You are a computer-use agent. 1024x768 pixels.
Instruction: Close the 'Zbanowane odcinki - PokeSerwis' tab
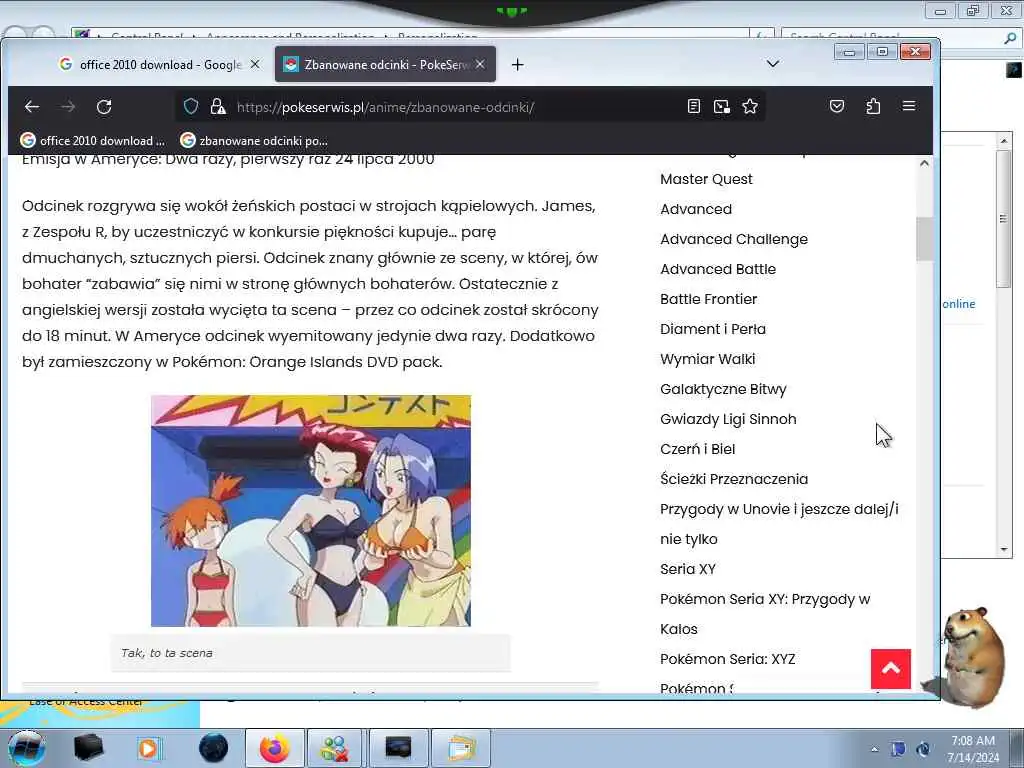pos(480,64)
